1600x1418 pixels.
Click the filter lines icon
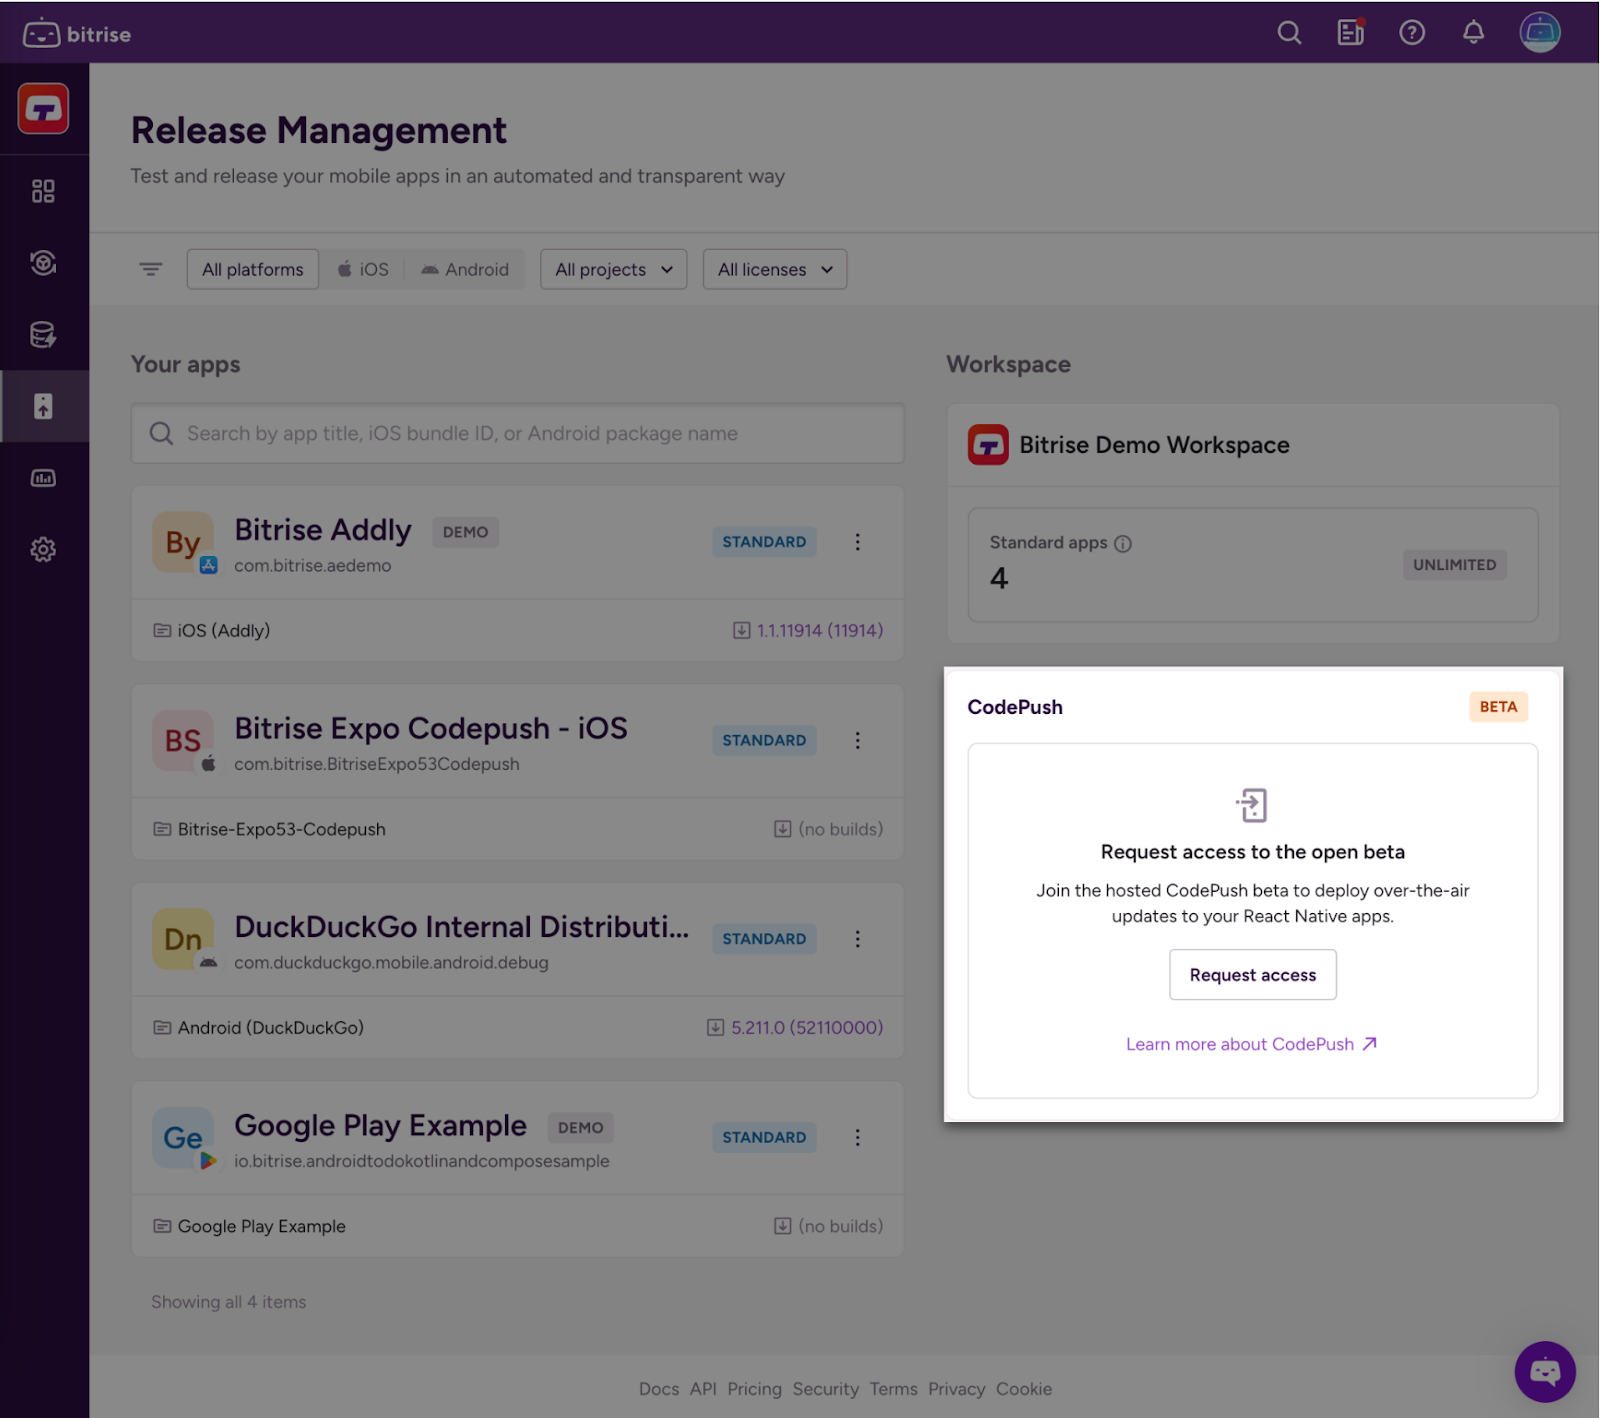(x=151, y=269)
